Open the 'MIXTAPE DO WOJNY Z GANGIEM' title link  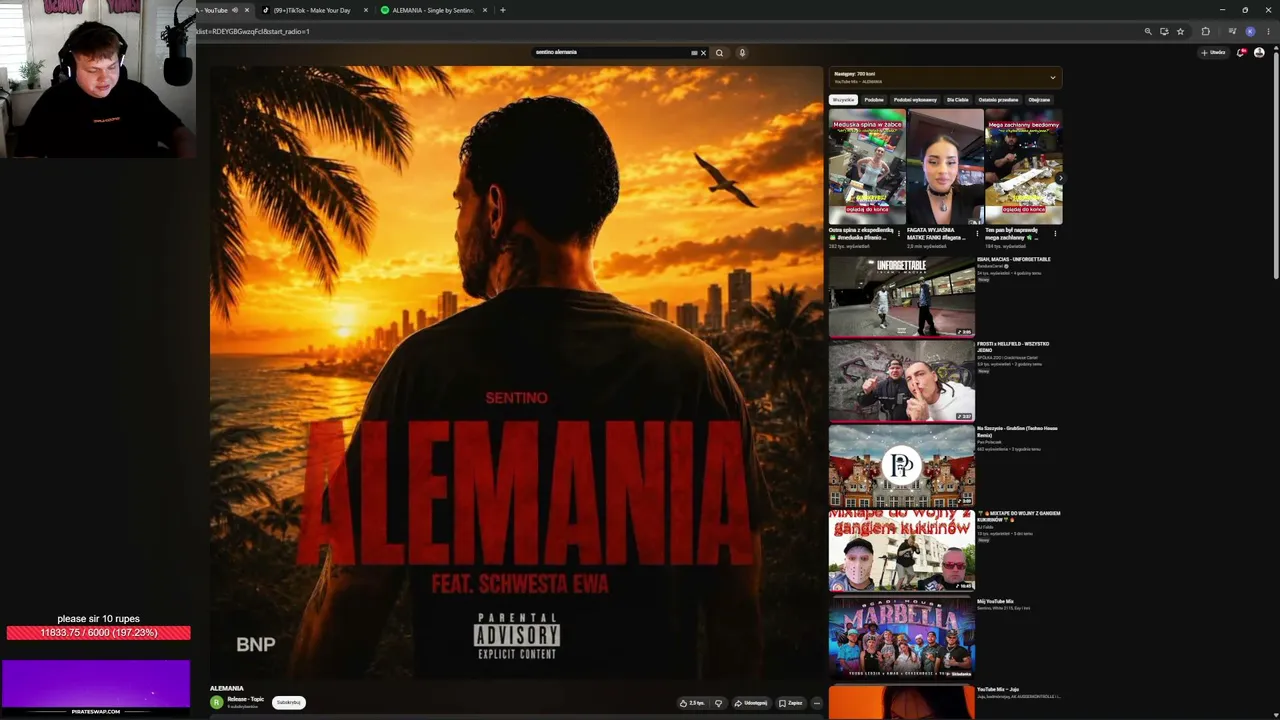(1019, 516)
